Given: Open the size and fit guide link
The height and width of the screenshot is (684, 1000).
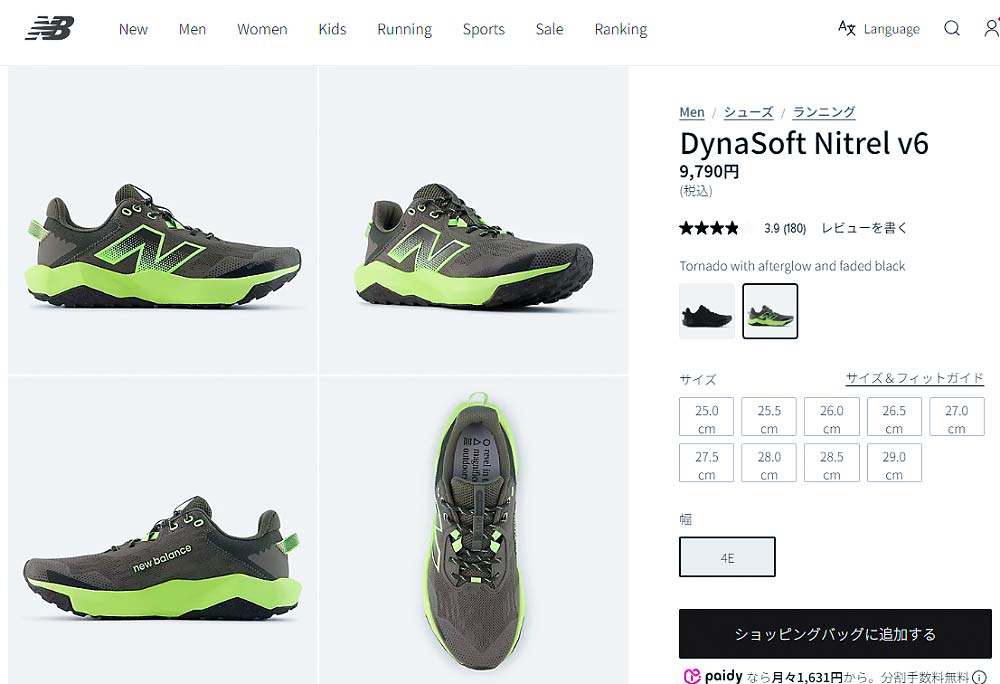Looking at the screenshot, I should pyautogui.click(x=914, y=378).
